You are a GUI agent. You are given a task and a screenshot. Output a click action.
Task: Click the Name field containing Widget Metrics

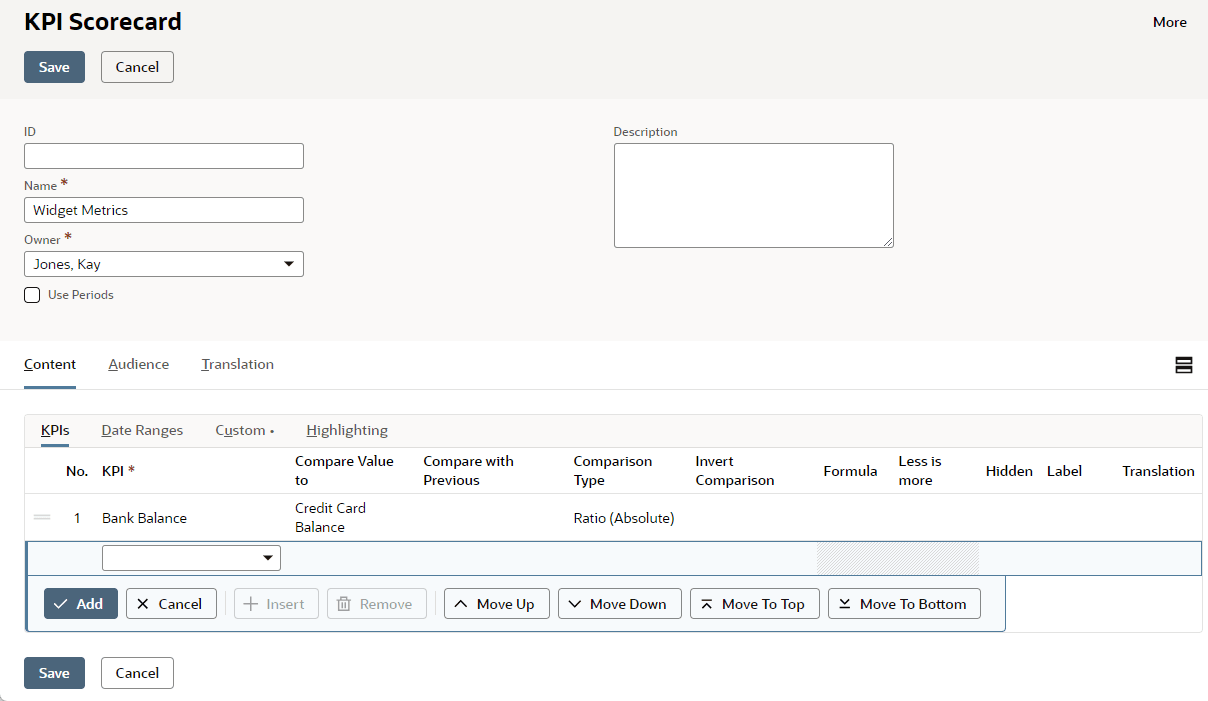pyautogui.click(x=164, y=210)
